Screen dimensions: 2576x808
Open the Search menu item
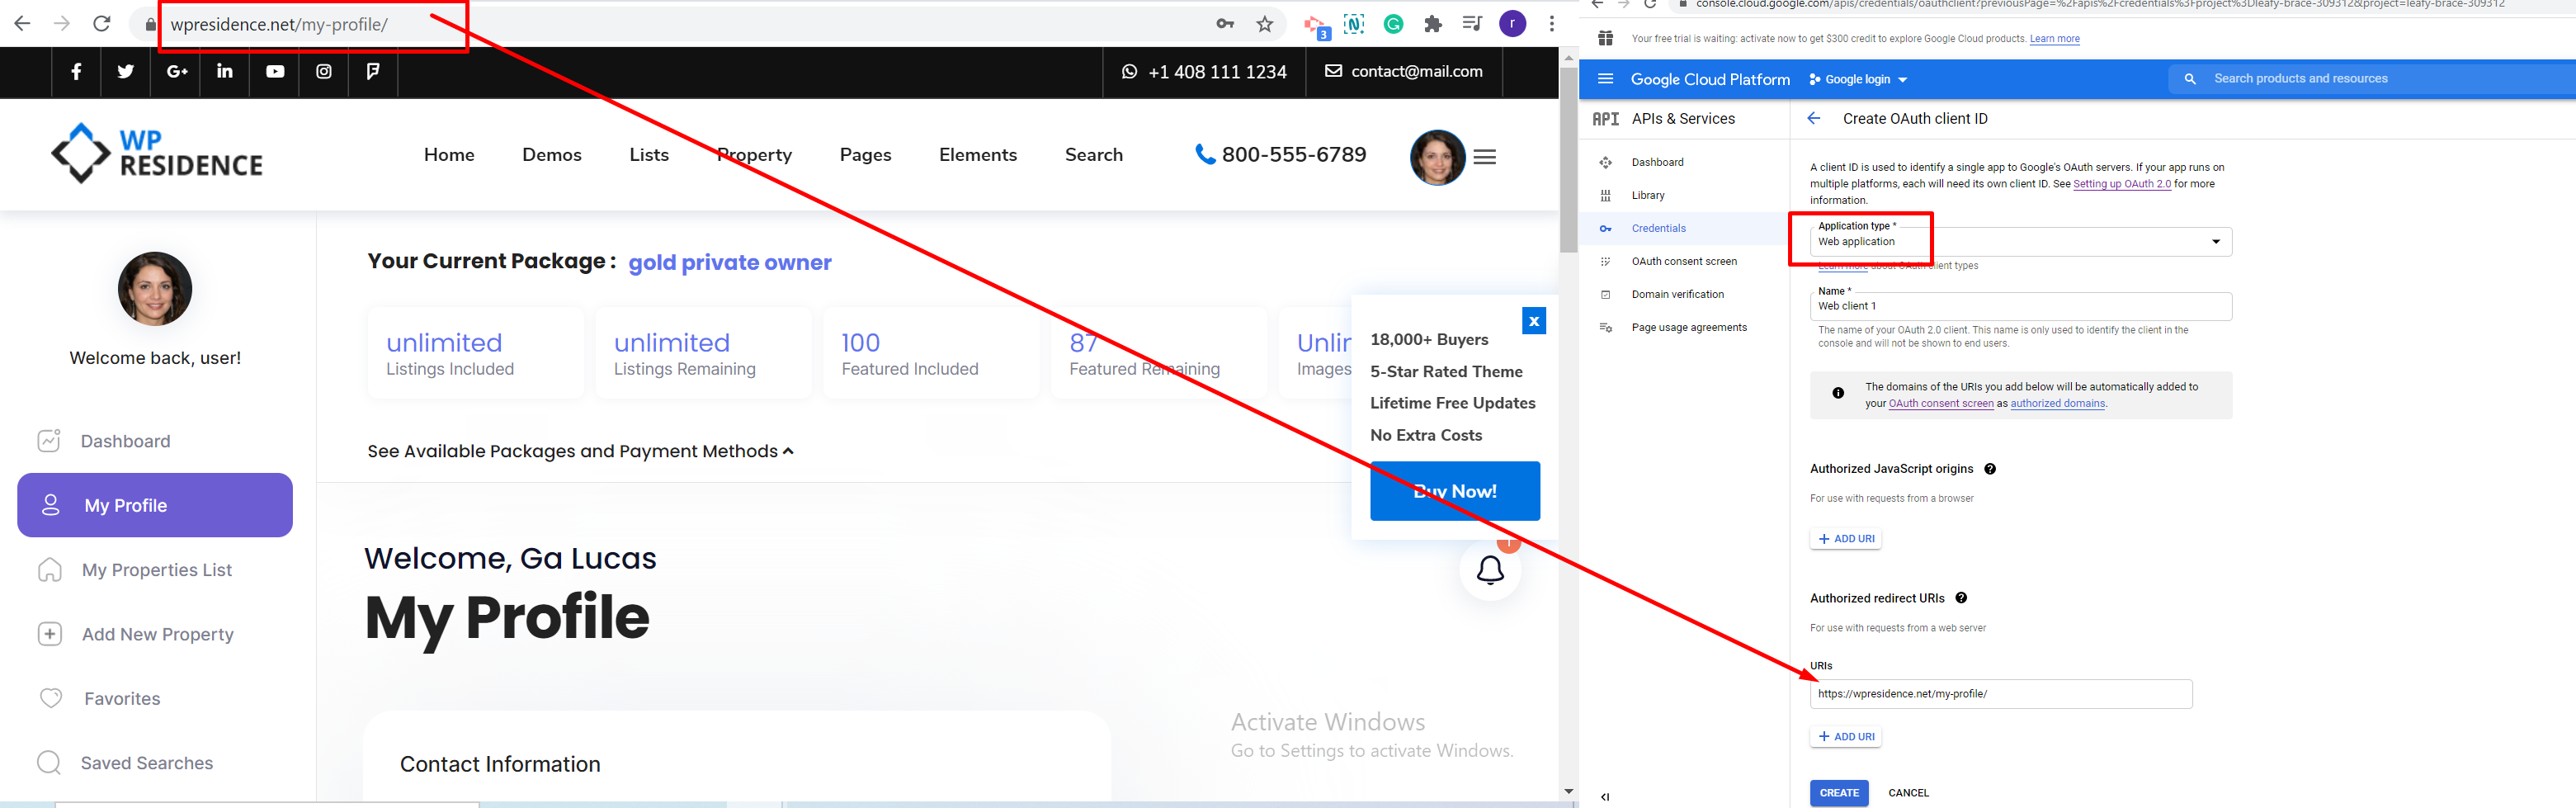[x=1094, y=155]
